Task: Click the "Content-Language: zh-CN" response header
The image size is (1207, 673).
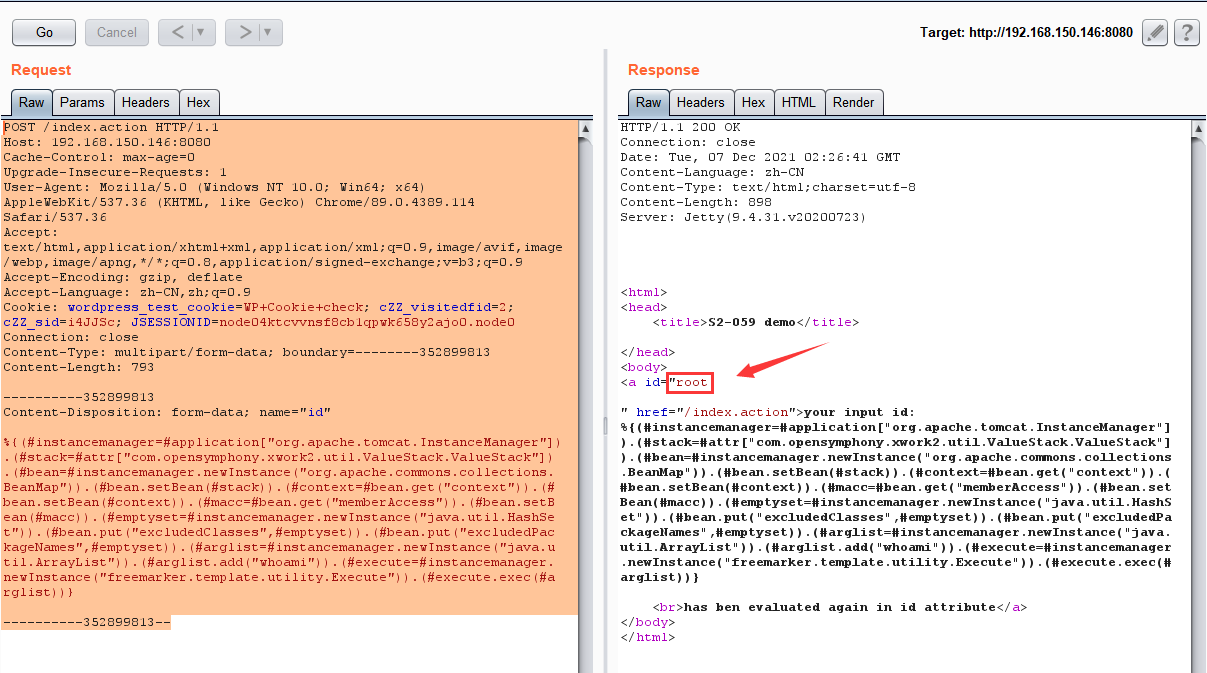Action: click(712, 172)
